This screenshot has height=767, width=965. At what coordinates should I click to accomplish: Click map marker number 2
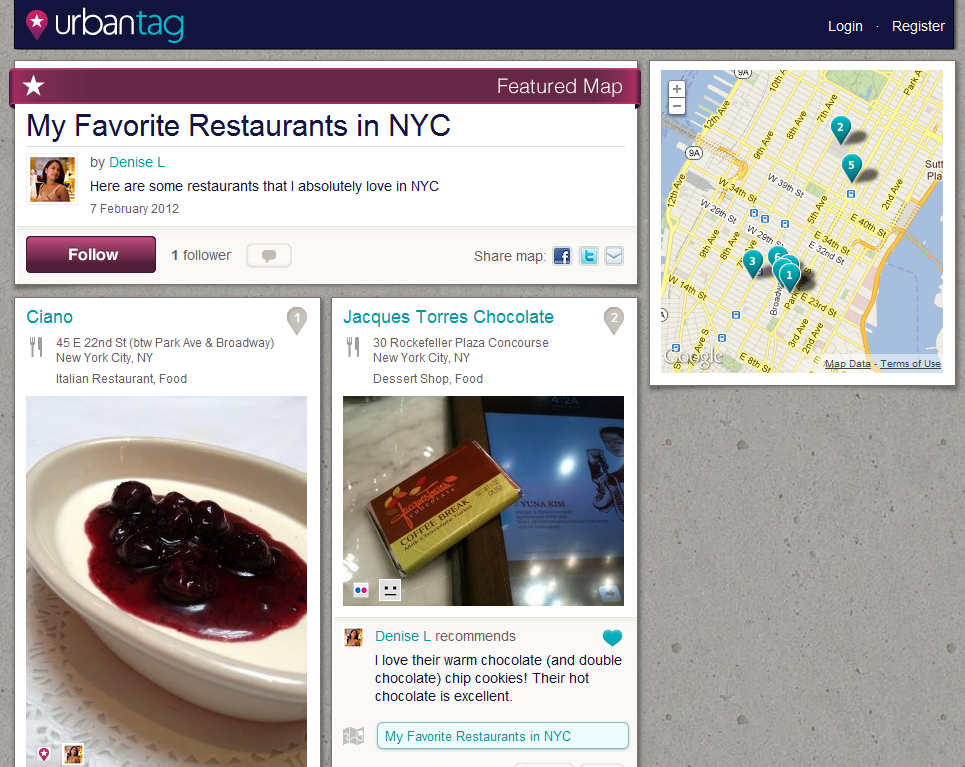pos(840,130)
